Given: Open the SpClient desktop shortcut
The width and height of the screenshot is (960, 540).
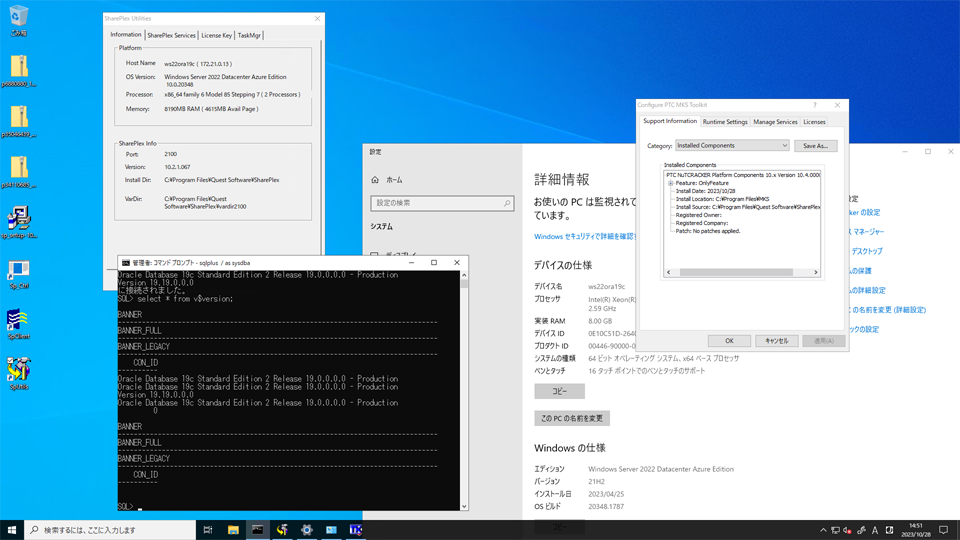Looking at the screenshot, I should pos(19,324).
